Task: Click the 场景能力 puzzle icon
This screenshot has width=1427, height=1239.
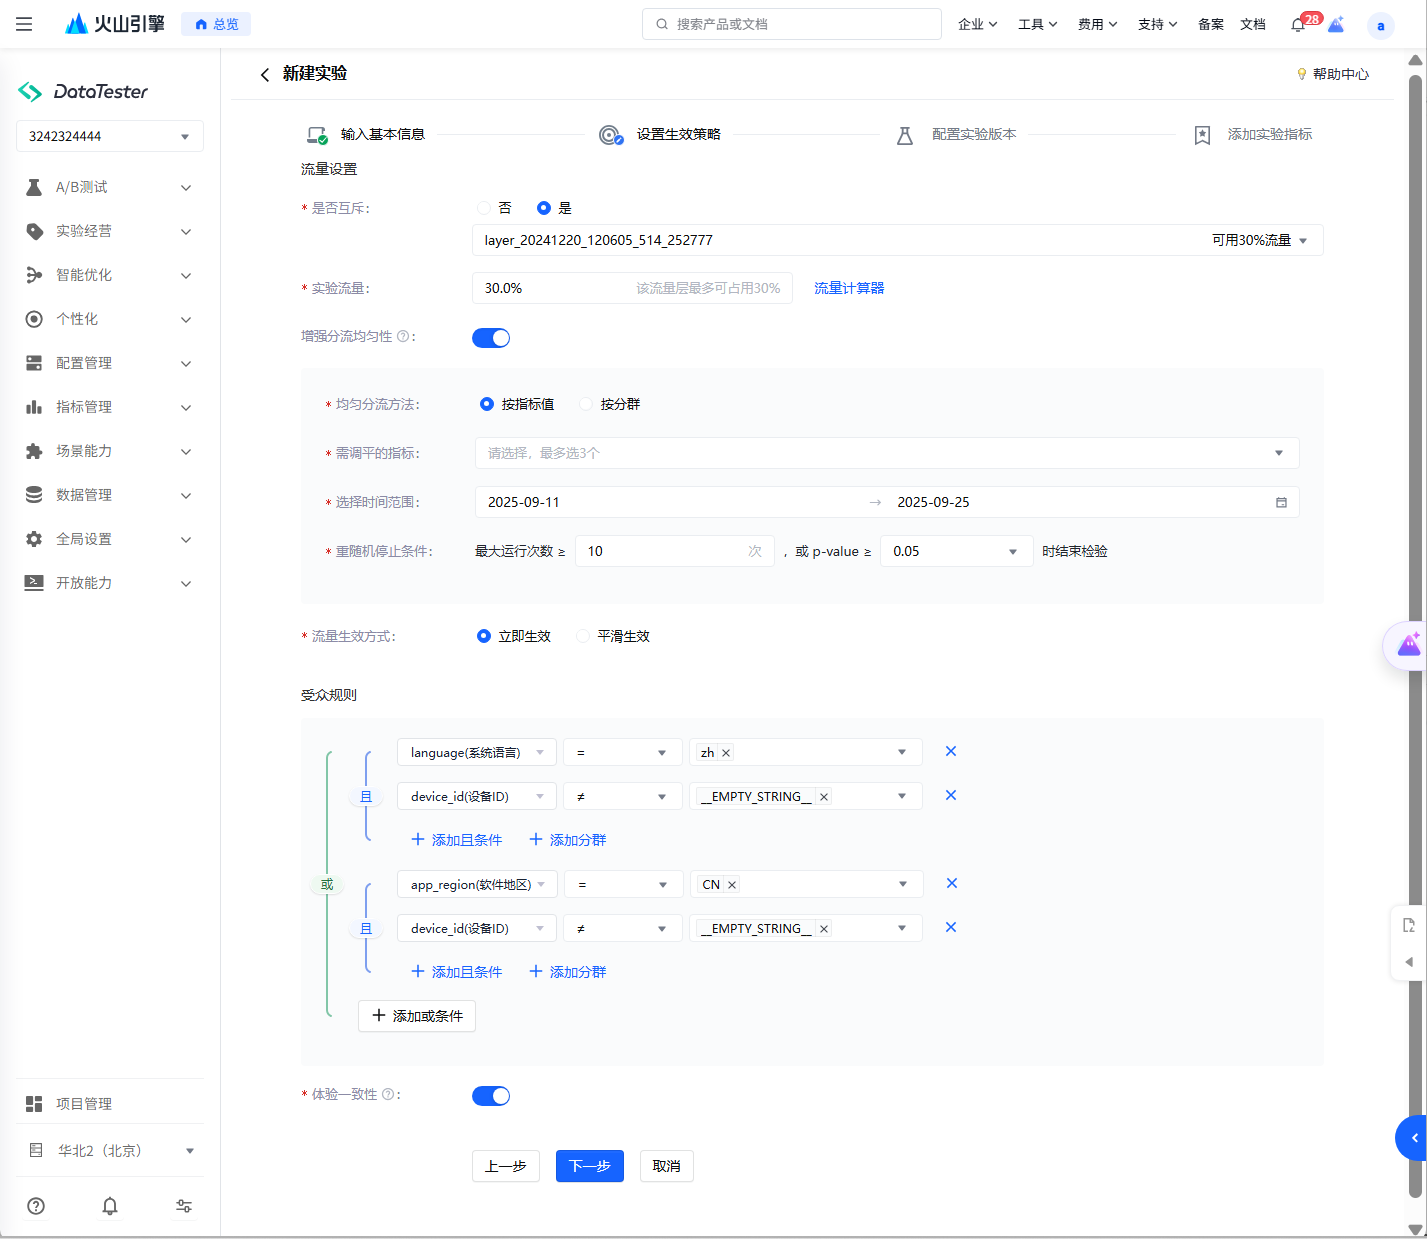Action: (34, 451)
